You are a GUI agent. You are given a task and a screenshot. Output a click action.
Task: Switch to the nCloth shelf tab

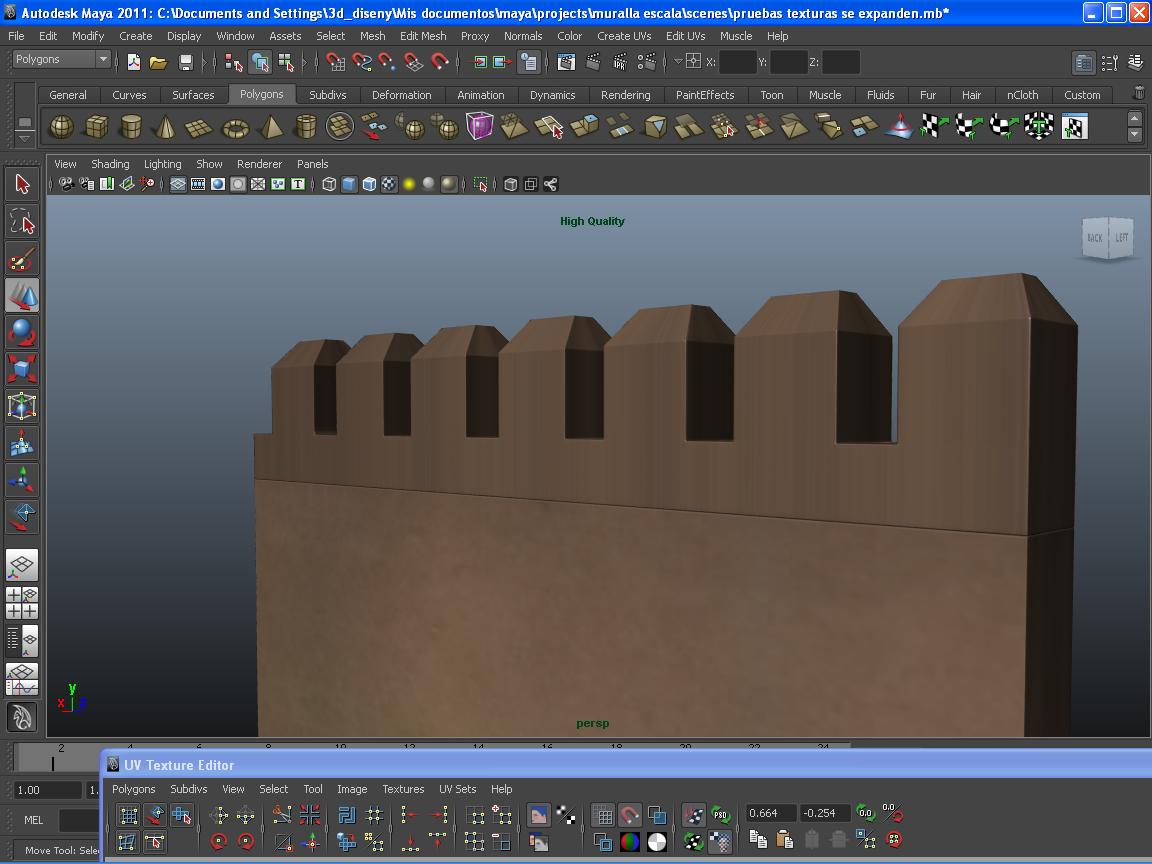point(1022,95)
